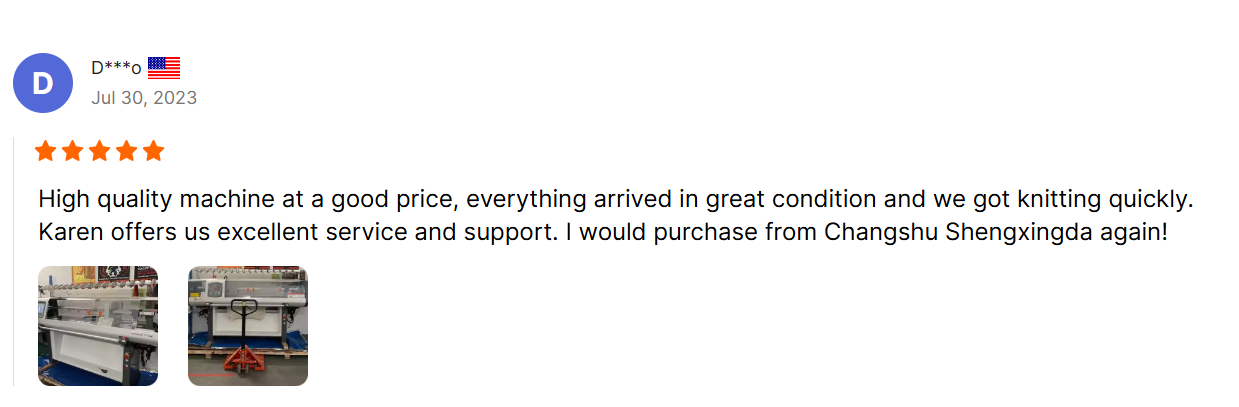Select the first orange rating star
Viewport: 1239px width, 407px height.
pyautogui.click(x=46, y=151)
